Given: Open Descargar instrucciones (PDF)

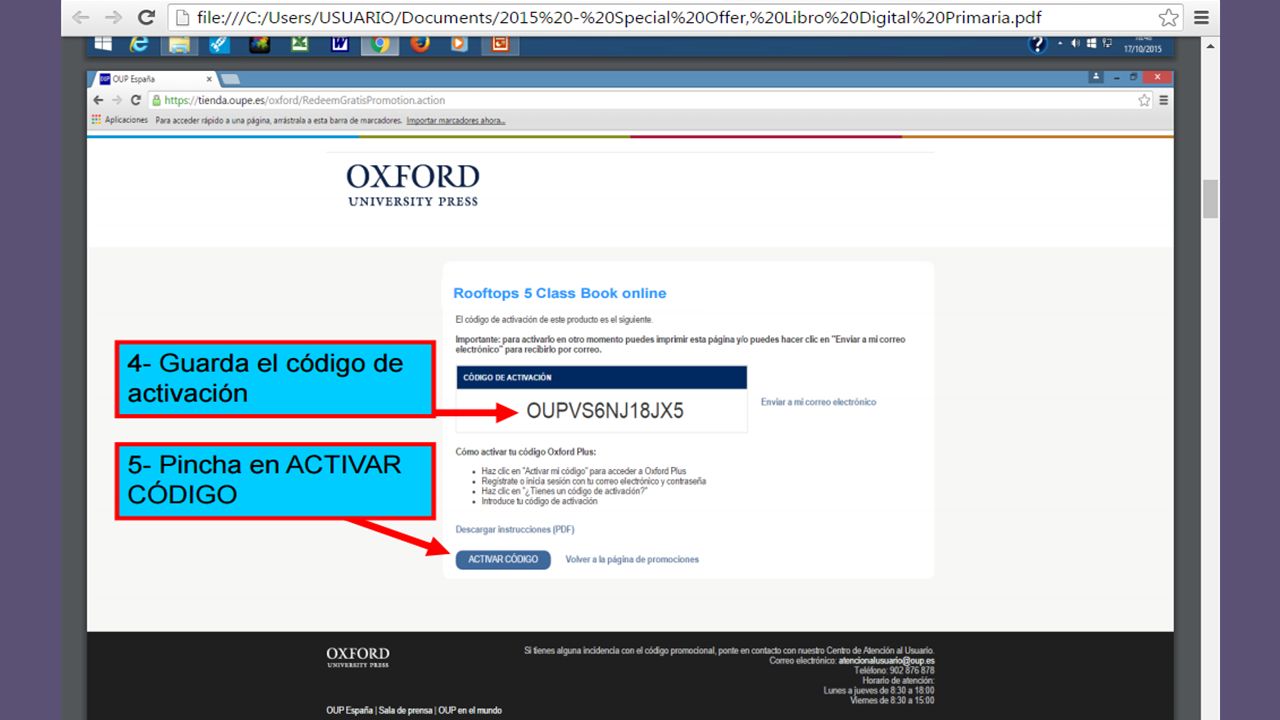Looking at the screenshot, I should (515, 529).
